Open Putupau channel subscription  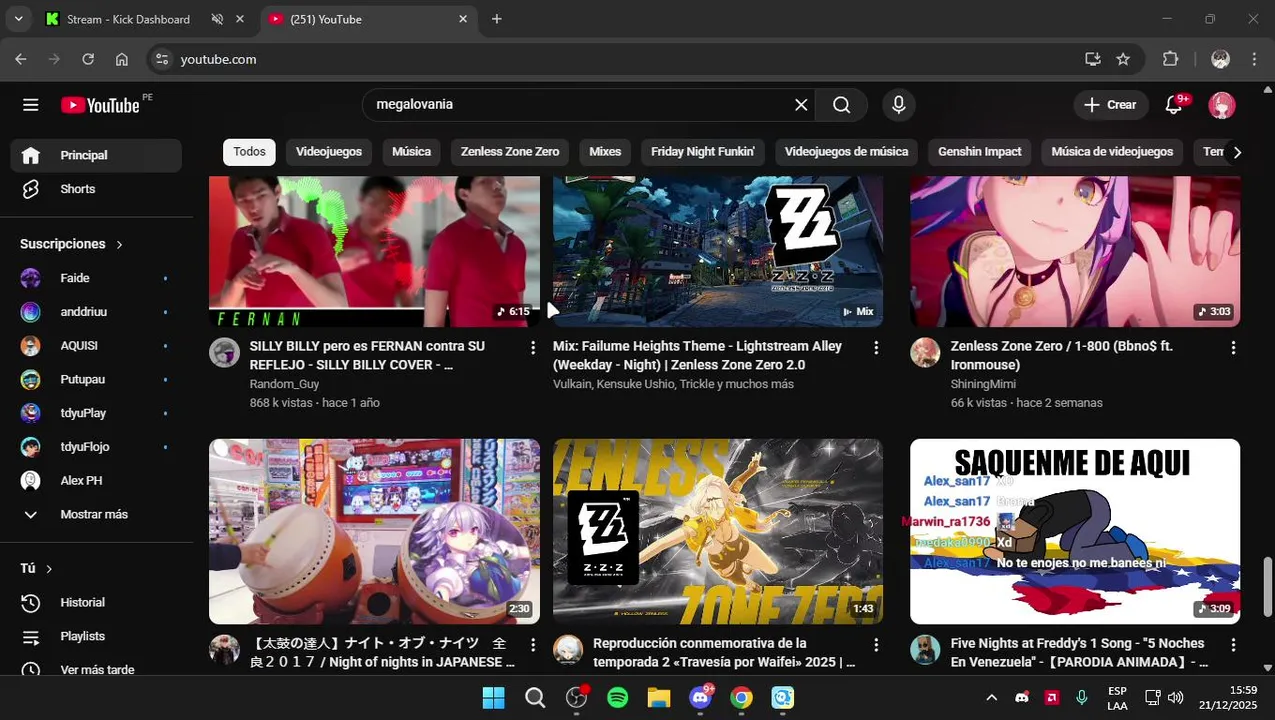(x=97, y=379)
